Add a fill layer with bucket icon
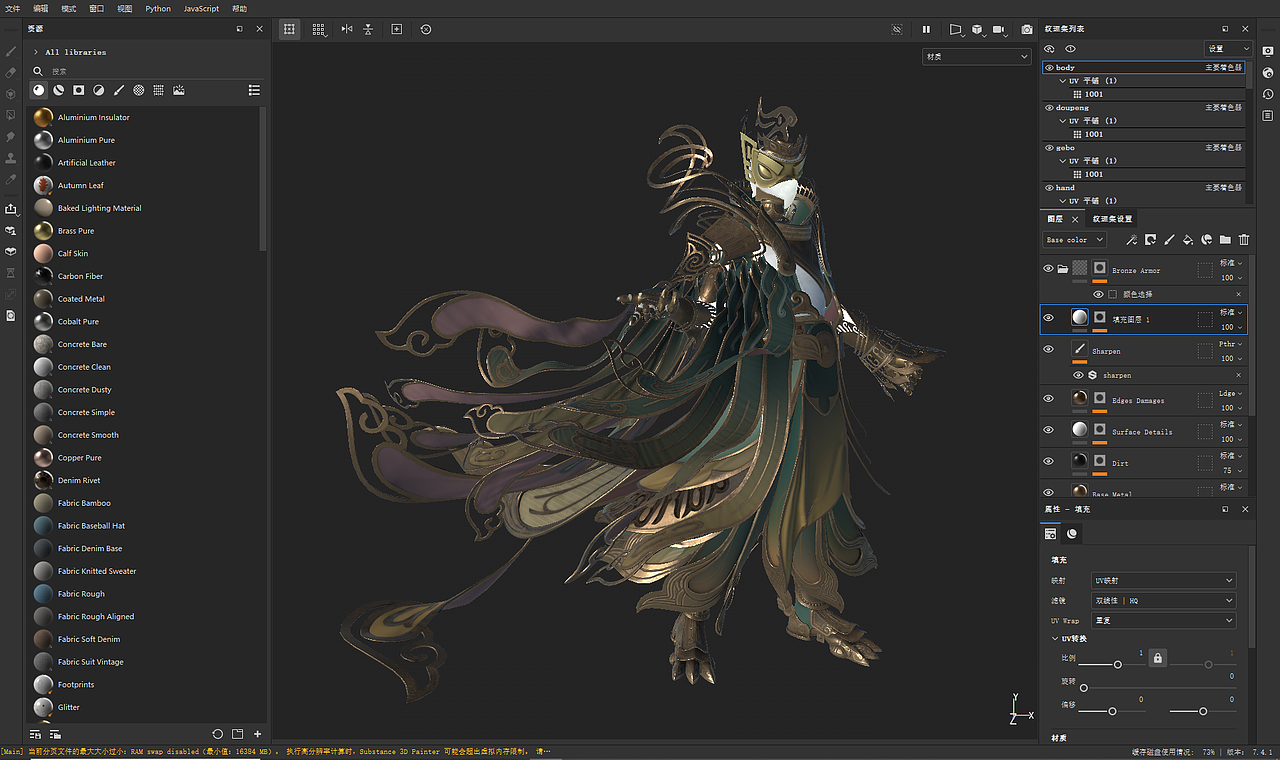Image resolution: width=1280 pixels, height=760 pixels. pos(1188,240)
